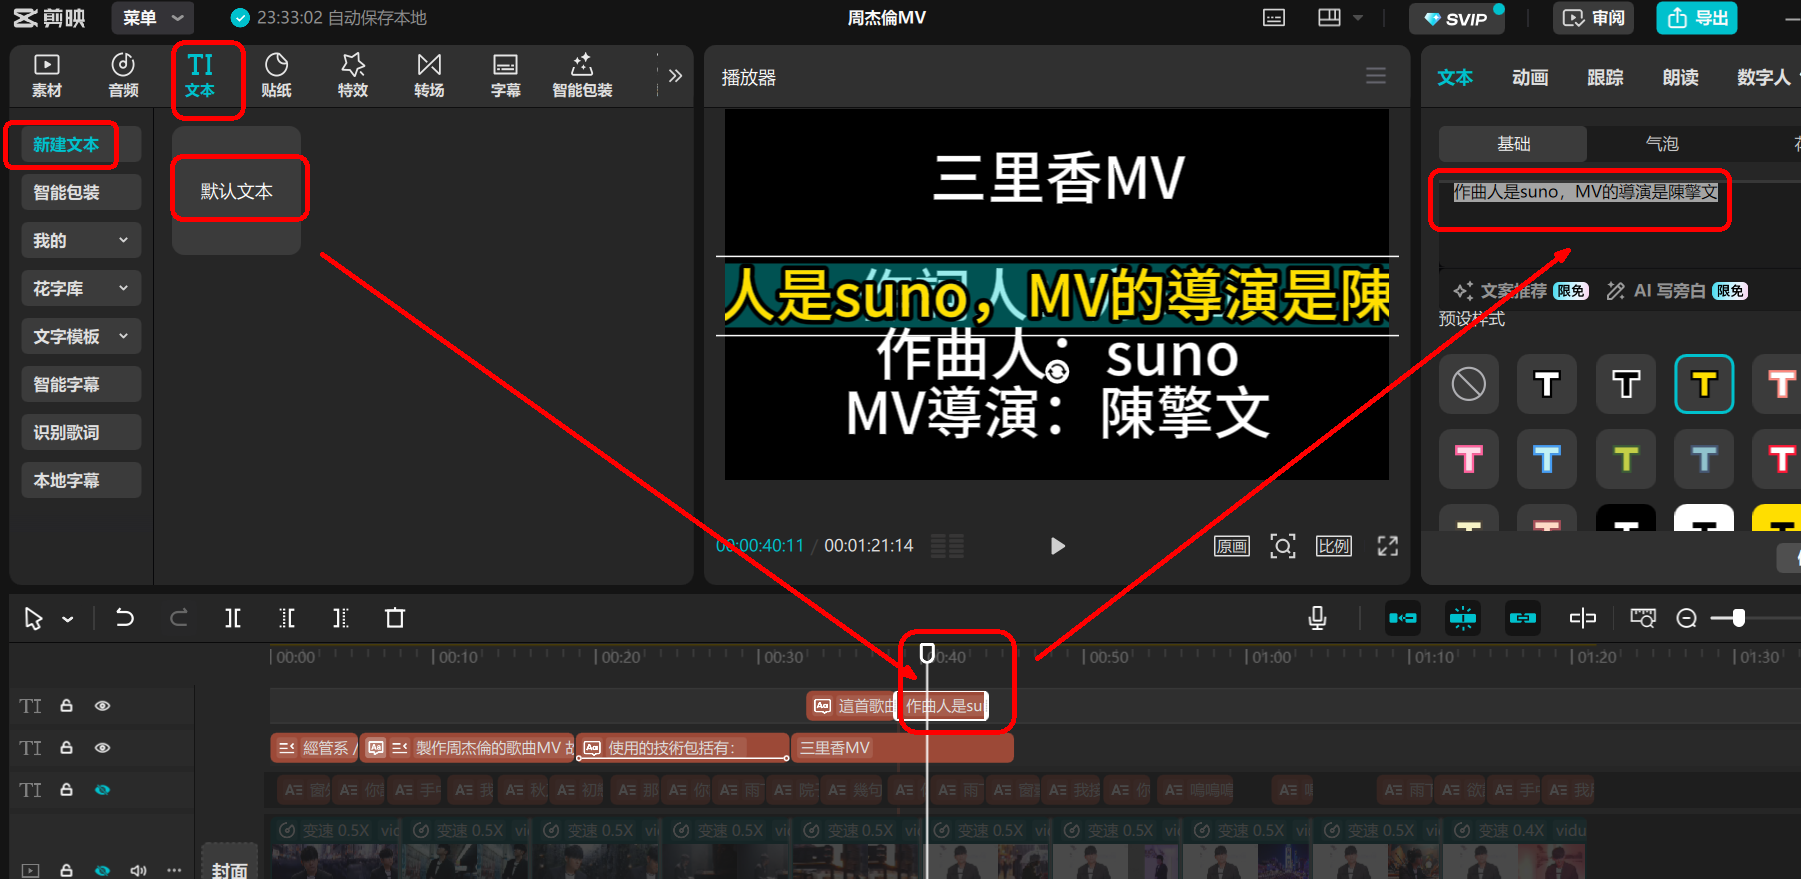Open the keyboard shortcuts icon
Image resolution: width=1801 pixels, height=879 pixels.
coord(1274,18)
